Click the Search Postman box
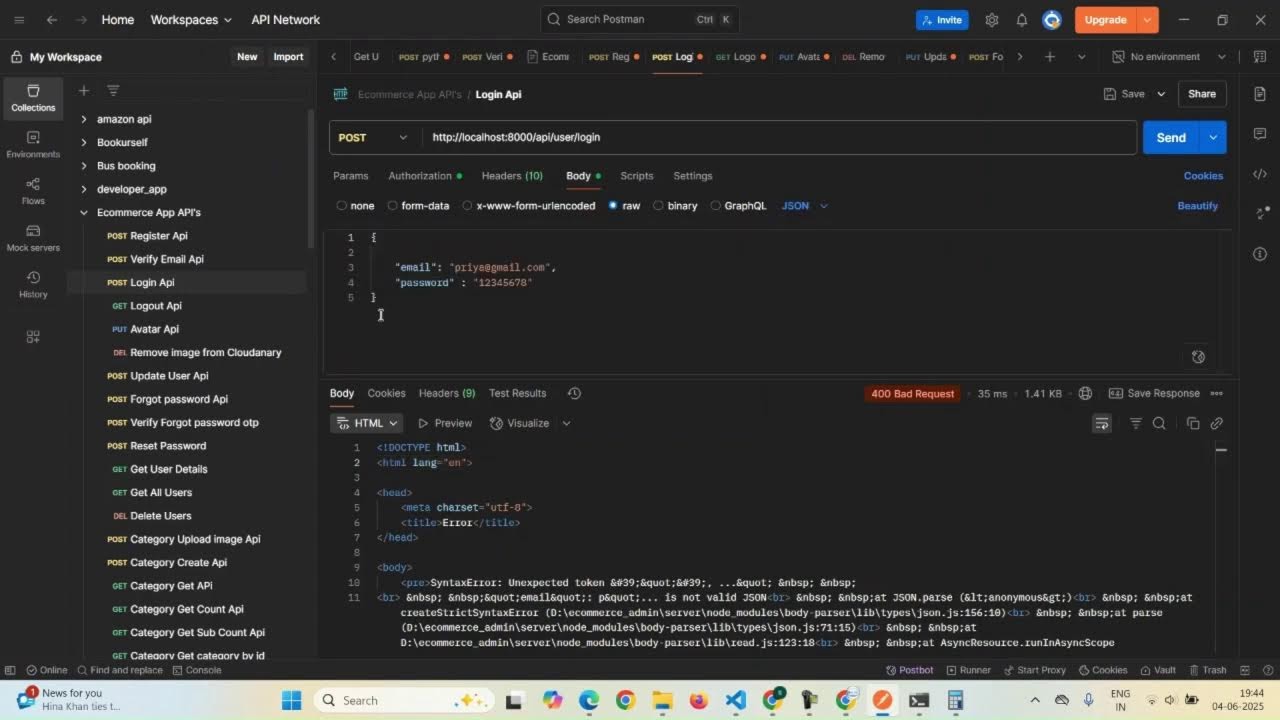 tap(640, 20)
